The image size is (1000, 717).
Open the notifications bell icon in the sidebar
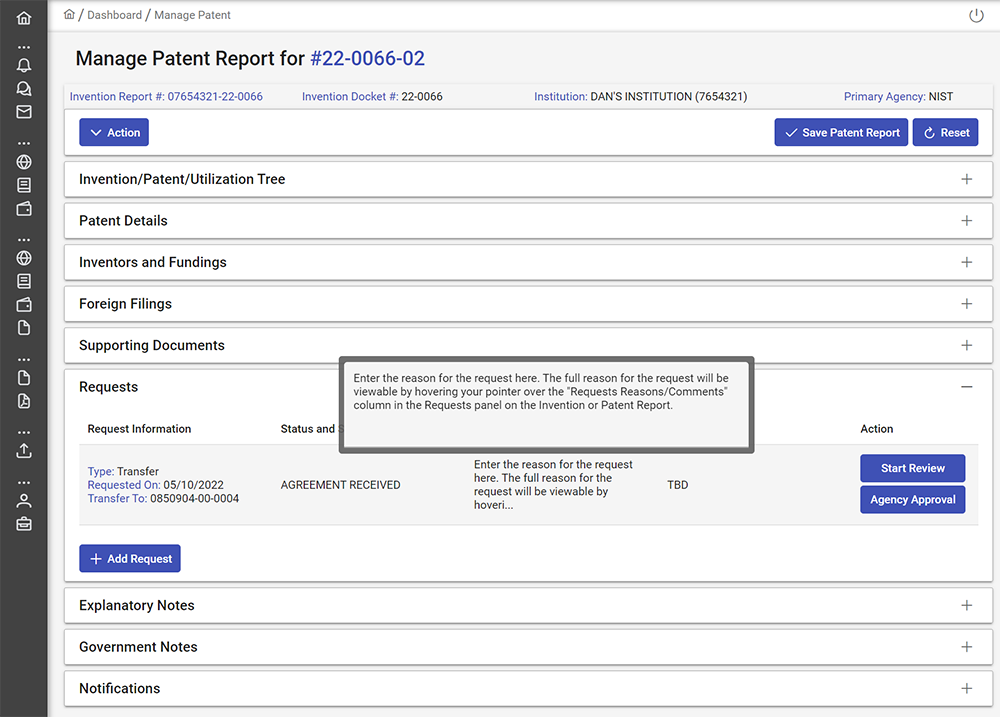24,65
